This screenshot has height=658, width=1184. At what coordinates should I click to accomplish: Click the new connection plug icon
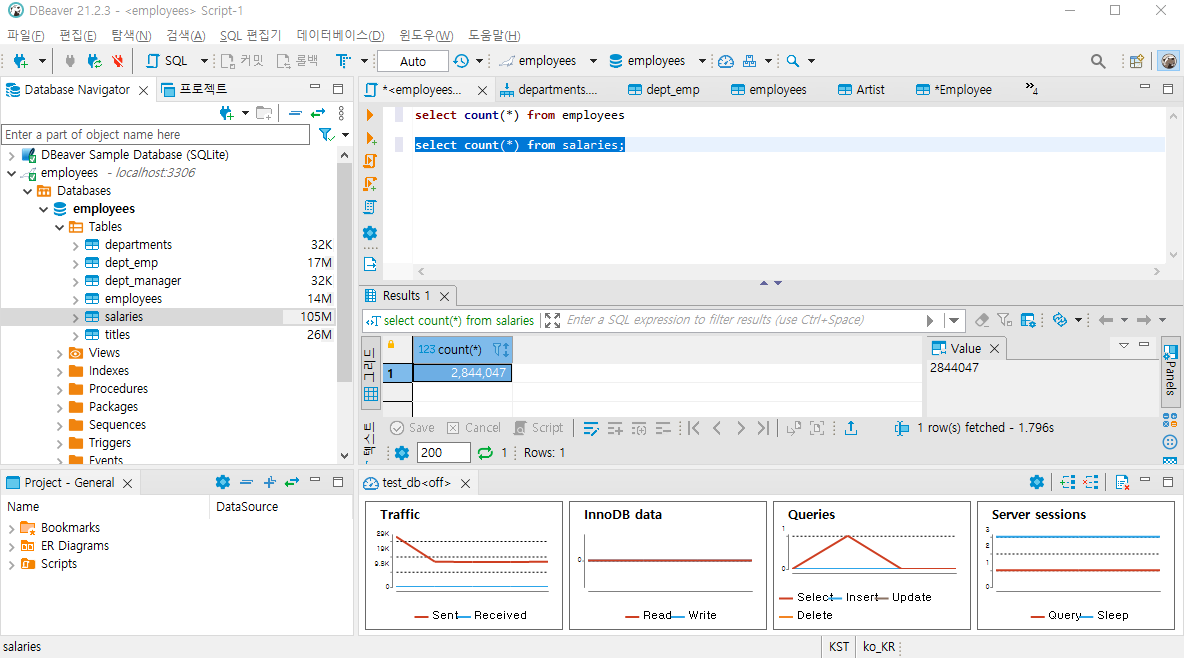click(x=21, y=61)
